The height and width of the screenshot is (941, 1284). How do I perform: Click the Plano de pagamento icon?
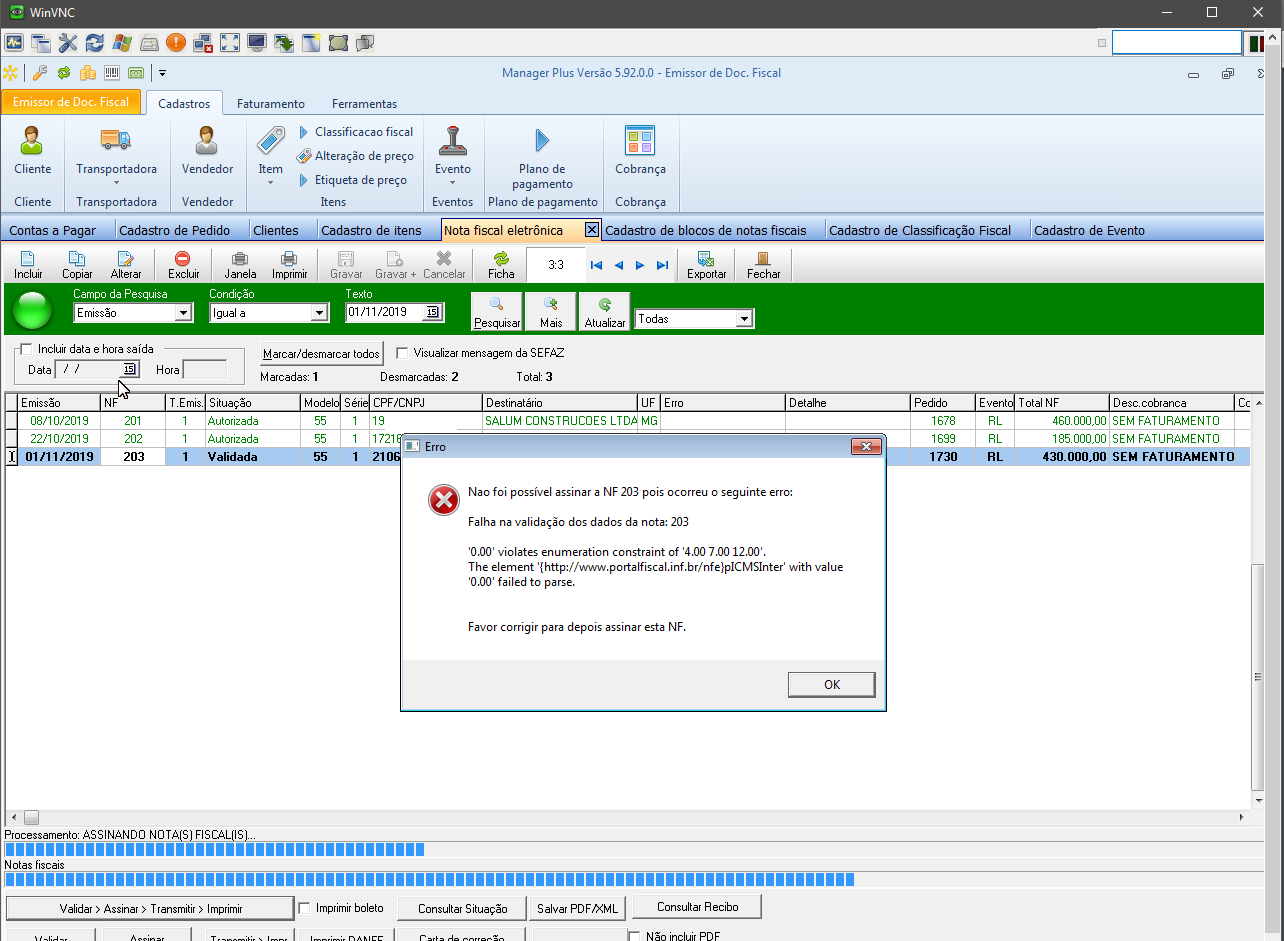coord(542,142)
